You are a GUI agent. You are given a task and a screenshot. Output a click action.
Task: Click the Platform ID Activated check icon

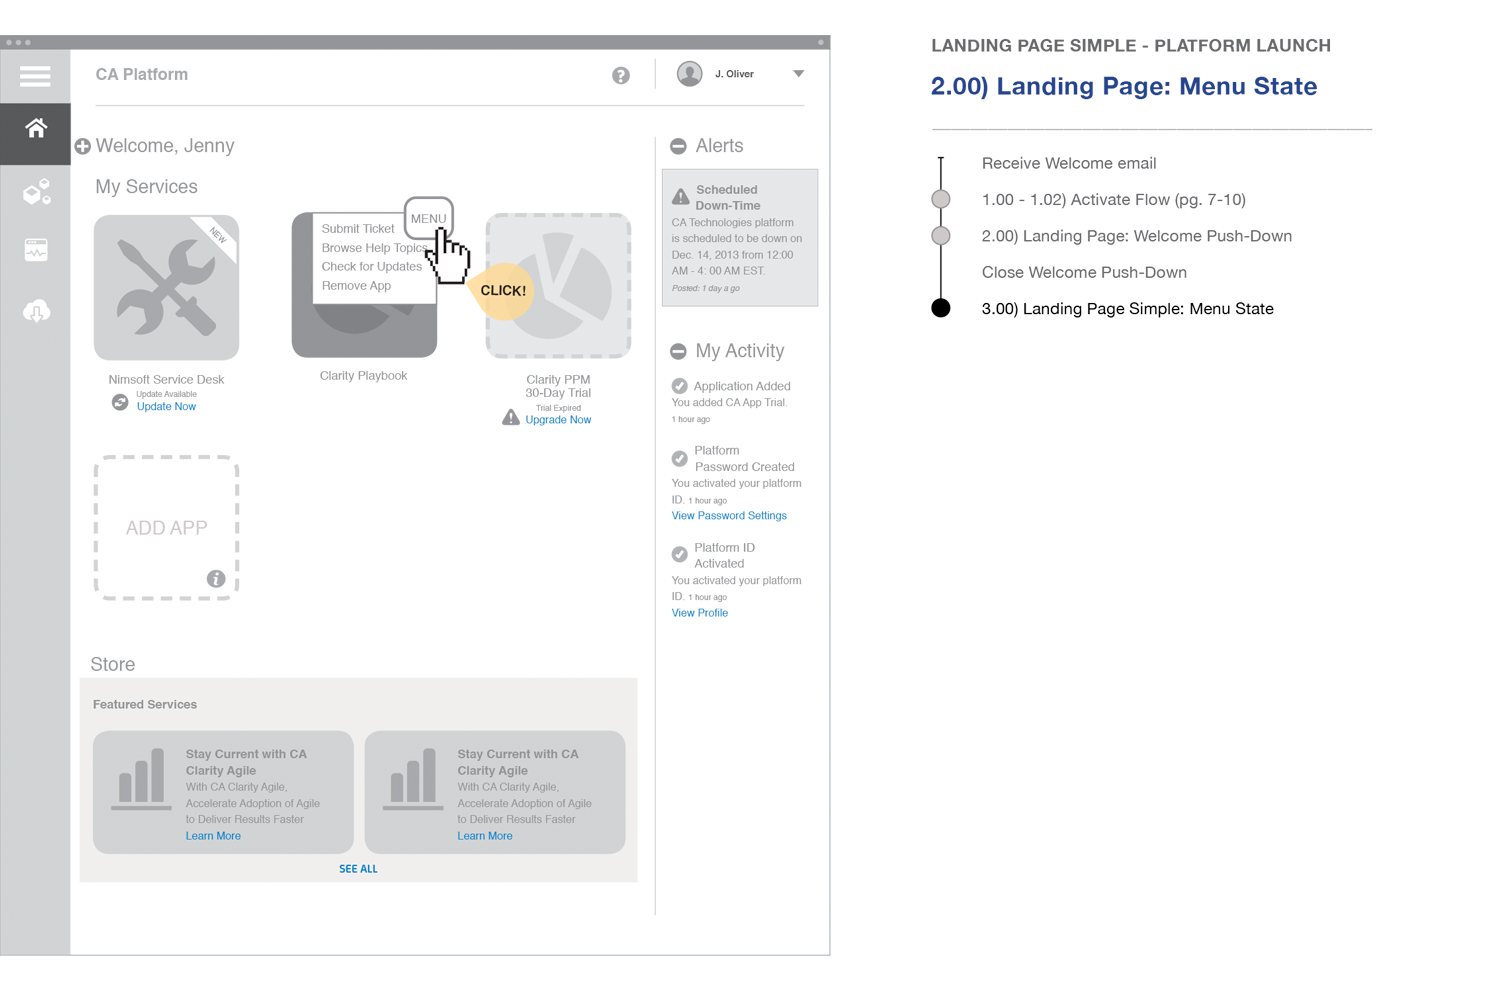[680, 554]
